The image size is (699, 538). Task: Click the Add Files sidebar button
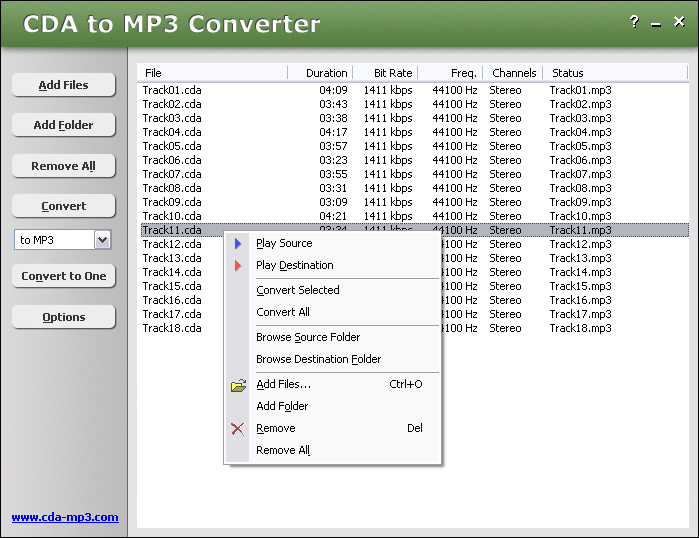click(x=63, y=85)
